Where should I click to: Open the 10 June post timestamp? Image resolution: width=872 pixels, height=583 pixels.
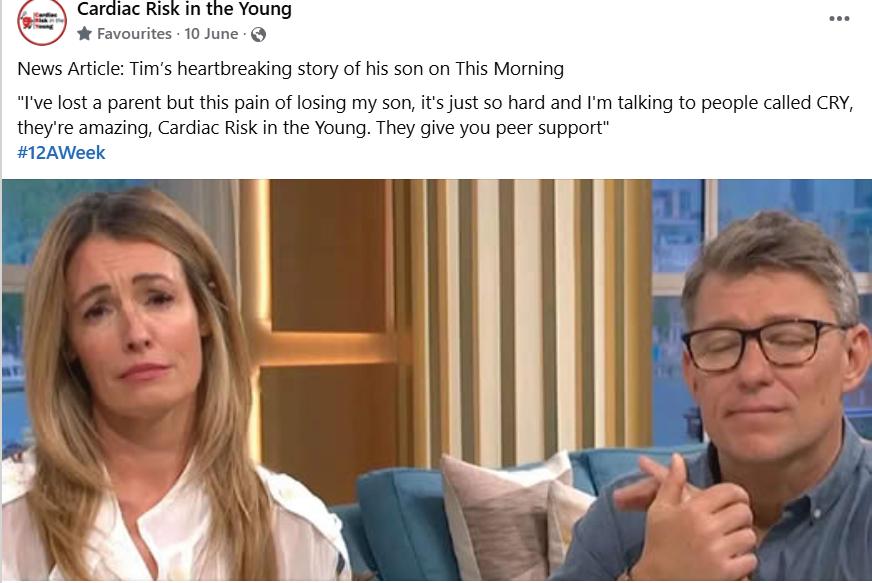tap(211, 34)
